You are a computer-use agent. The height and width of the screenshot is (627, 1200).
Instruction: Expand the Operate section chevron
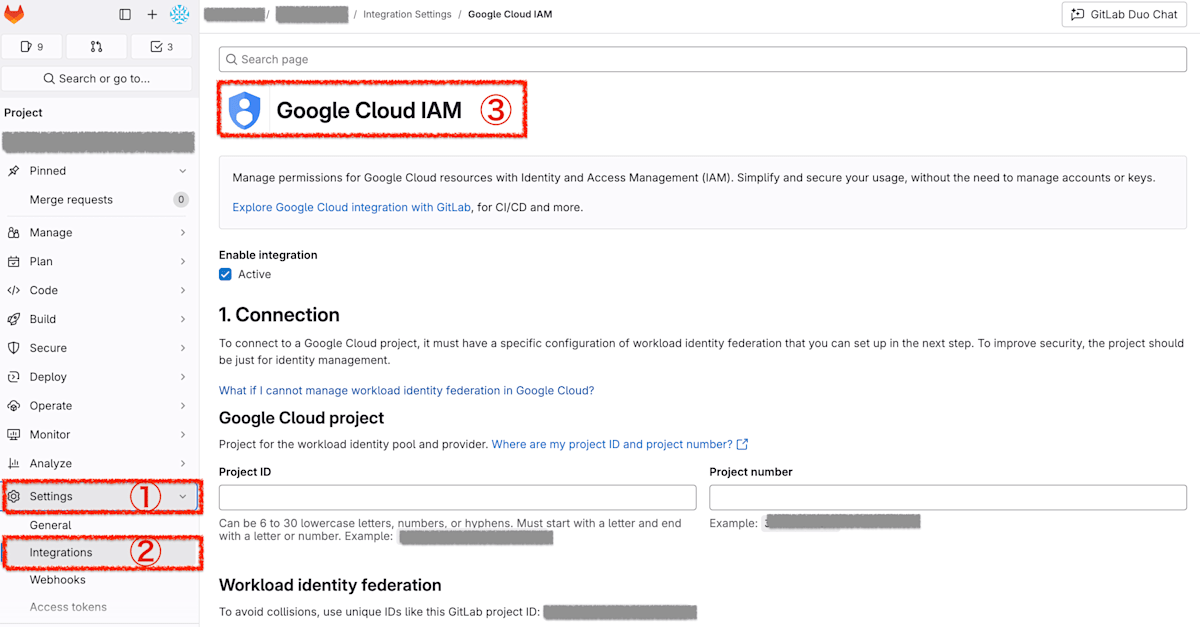[x=182, y=406]
